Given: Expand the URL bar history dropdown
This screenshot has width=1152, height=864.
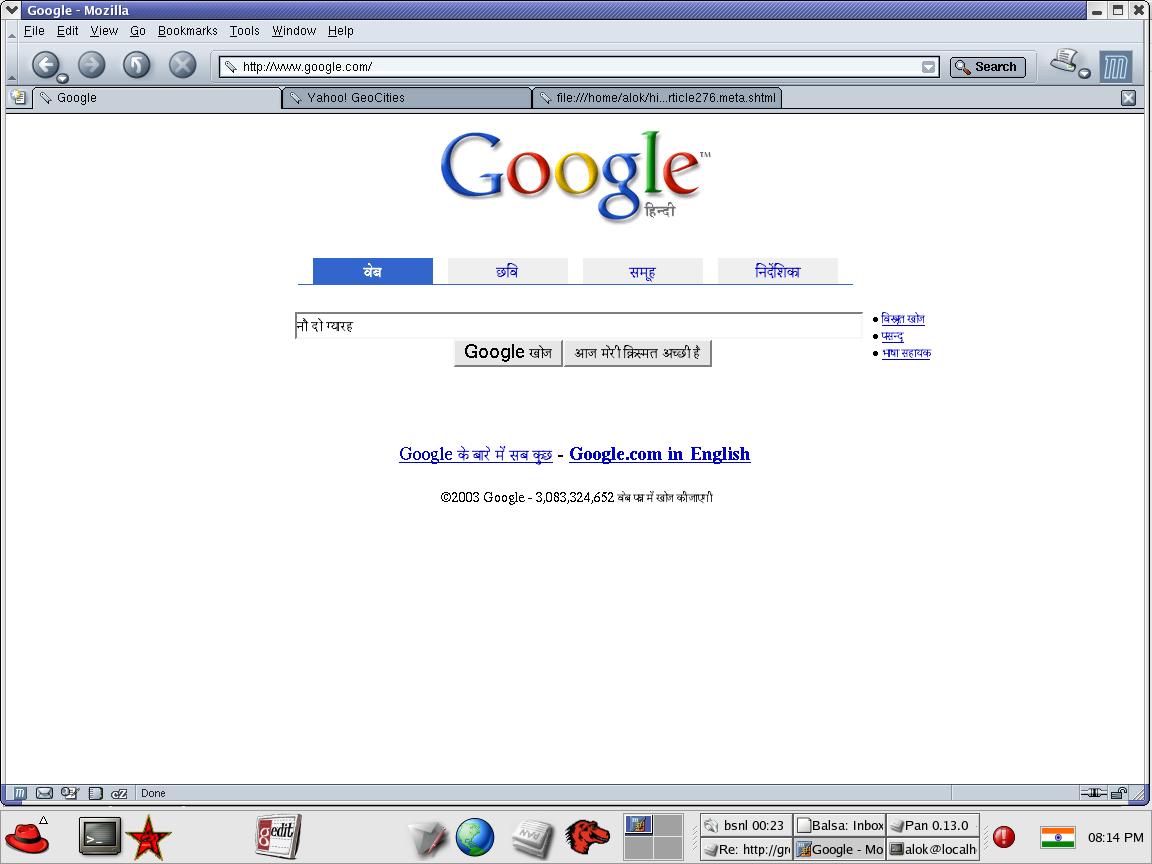Looking at the screenshot, I should tap(929, 67).
